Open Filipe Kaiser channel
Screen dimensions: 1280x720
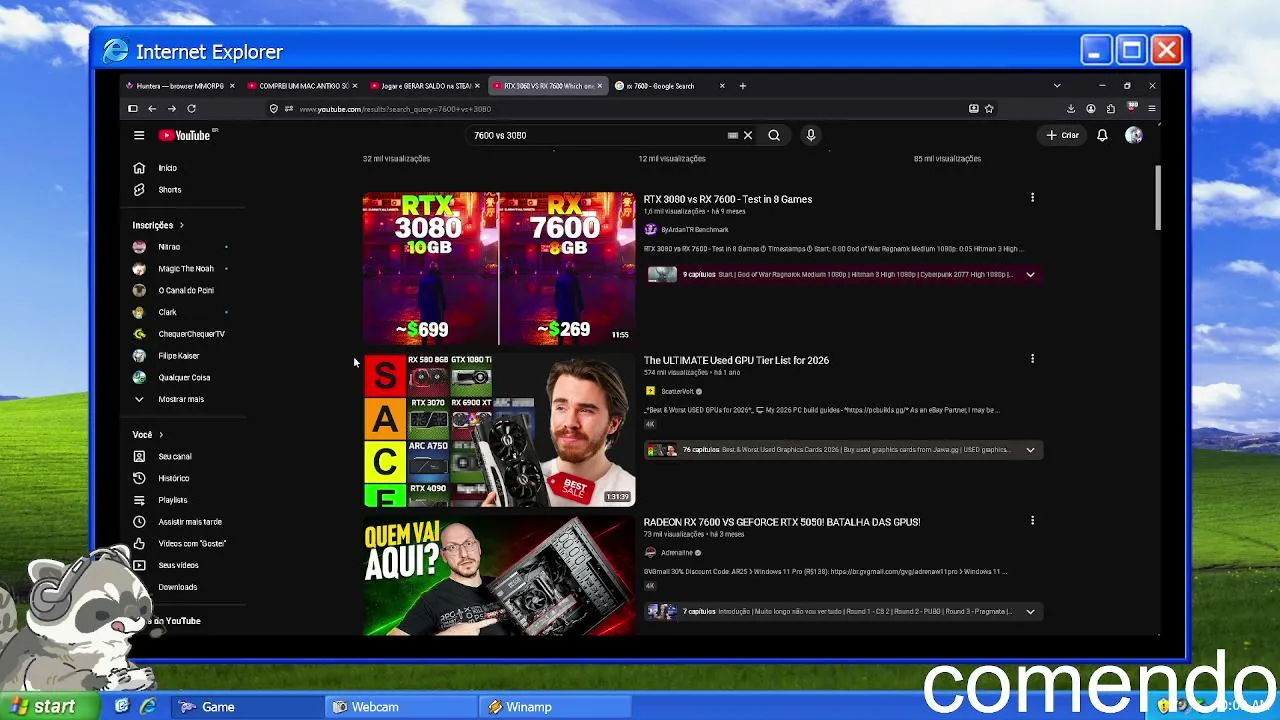pos(178,356)
